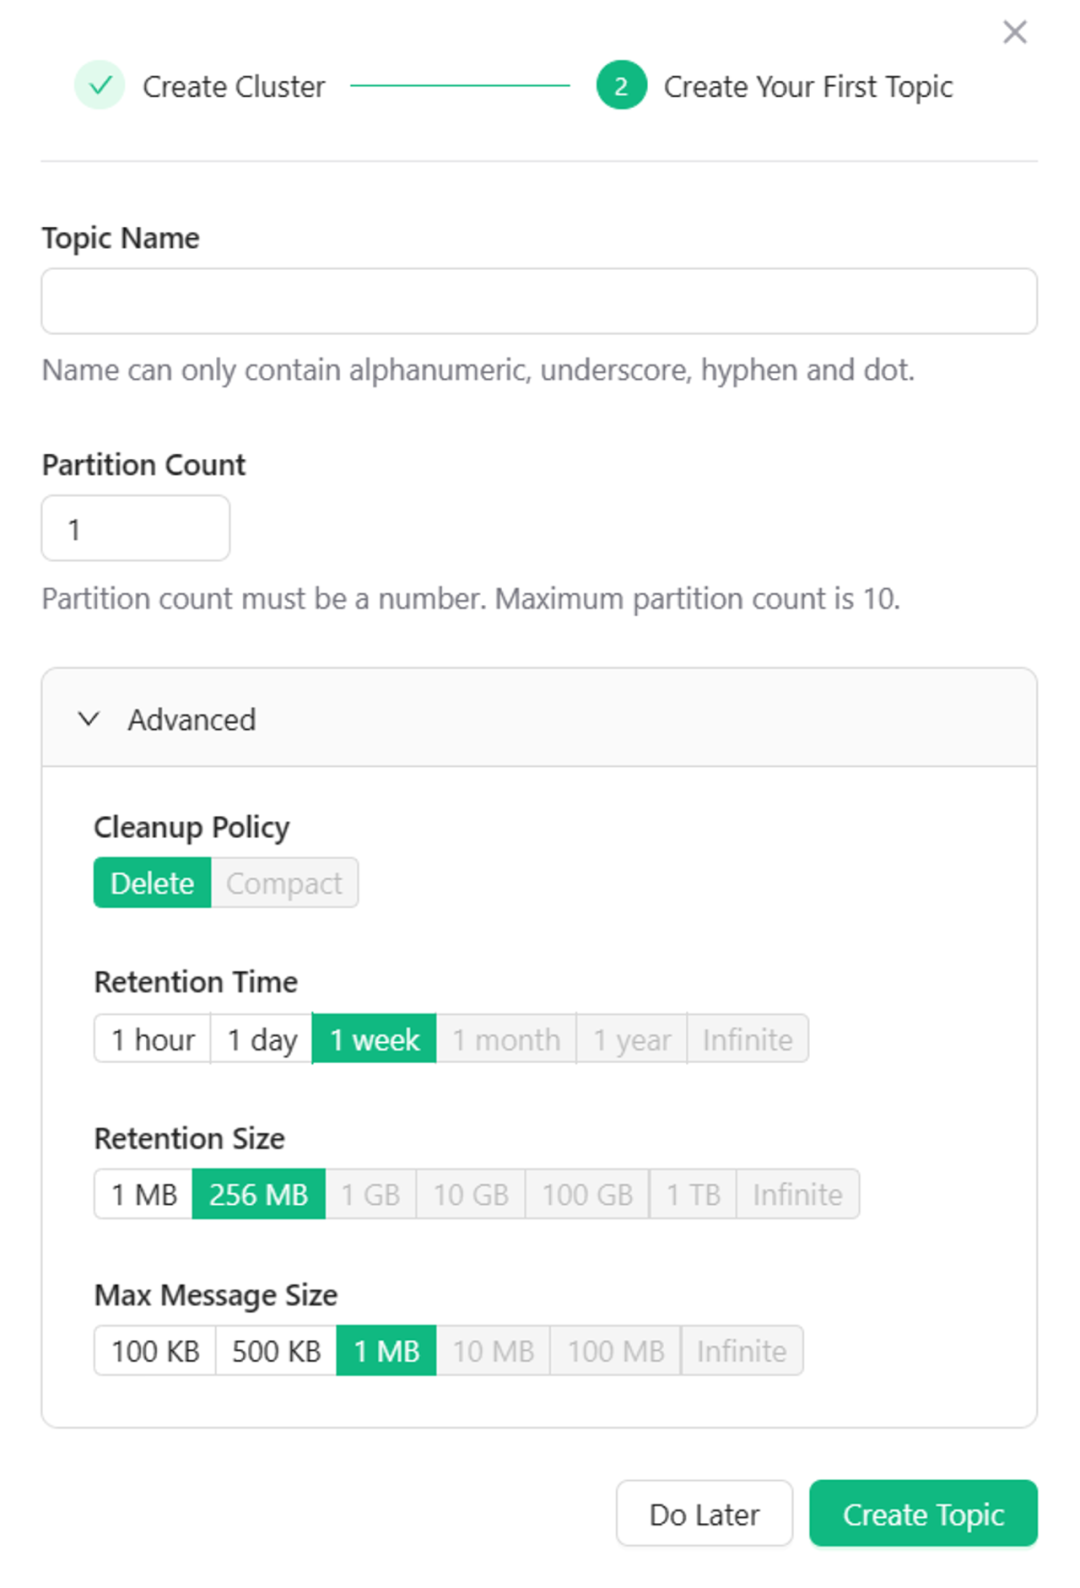The height and width of the screenshot is (1588, 1080).
Task: Click the Partition Count field
Action: tap(136, 529)
